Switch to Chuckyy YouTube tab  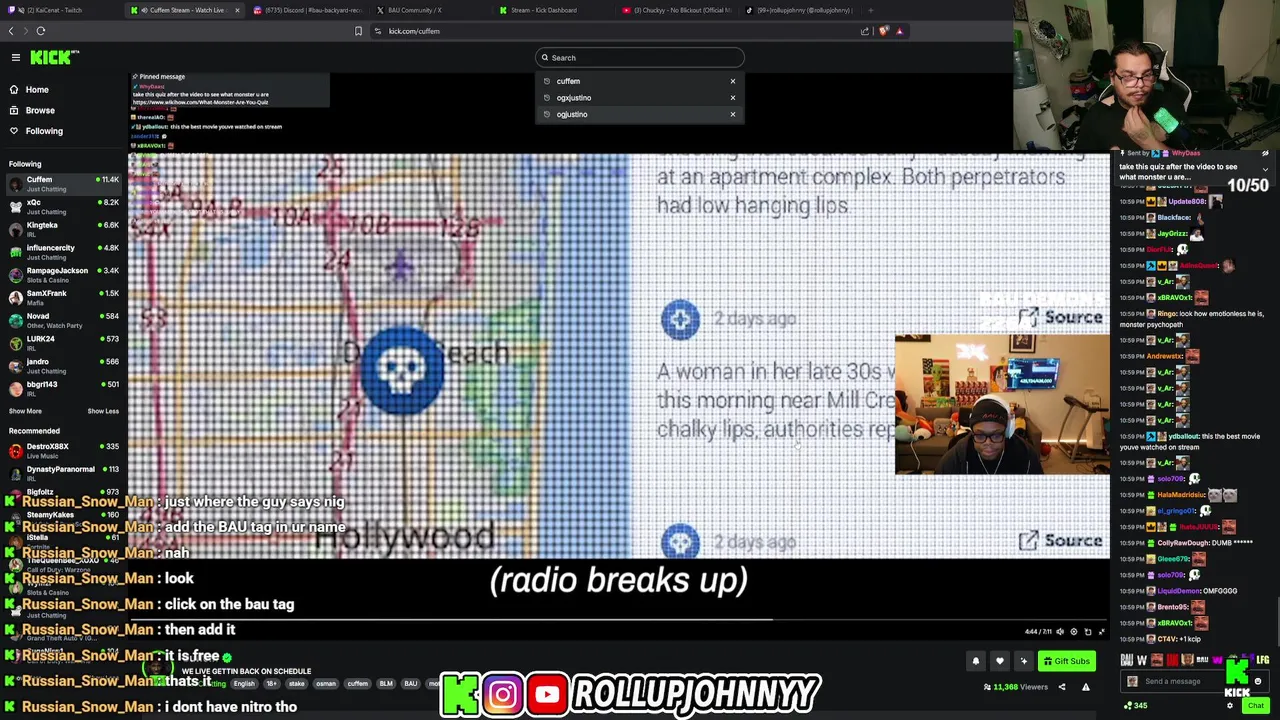pyautogui.click(x=676, y=10)
